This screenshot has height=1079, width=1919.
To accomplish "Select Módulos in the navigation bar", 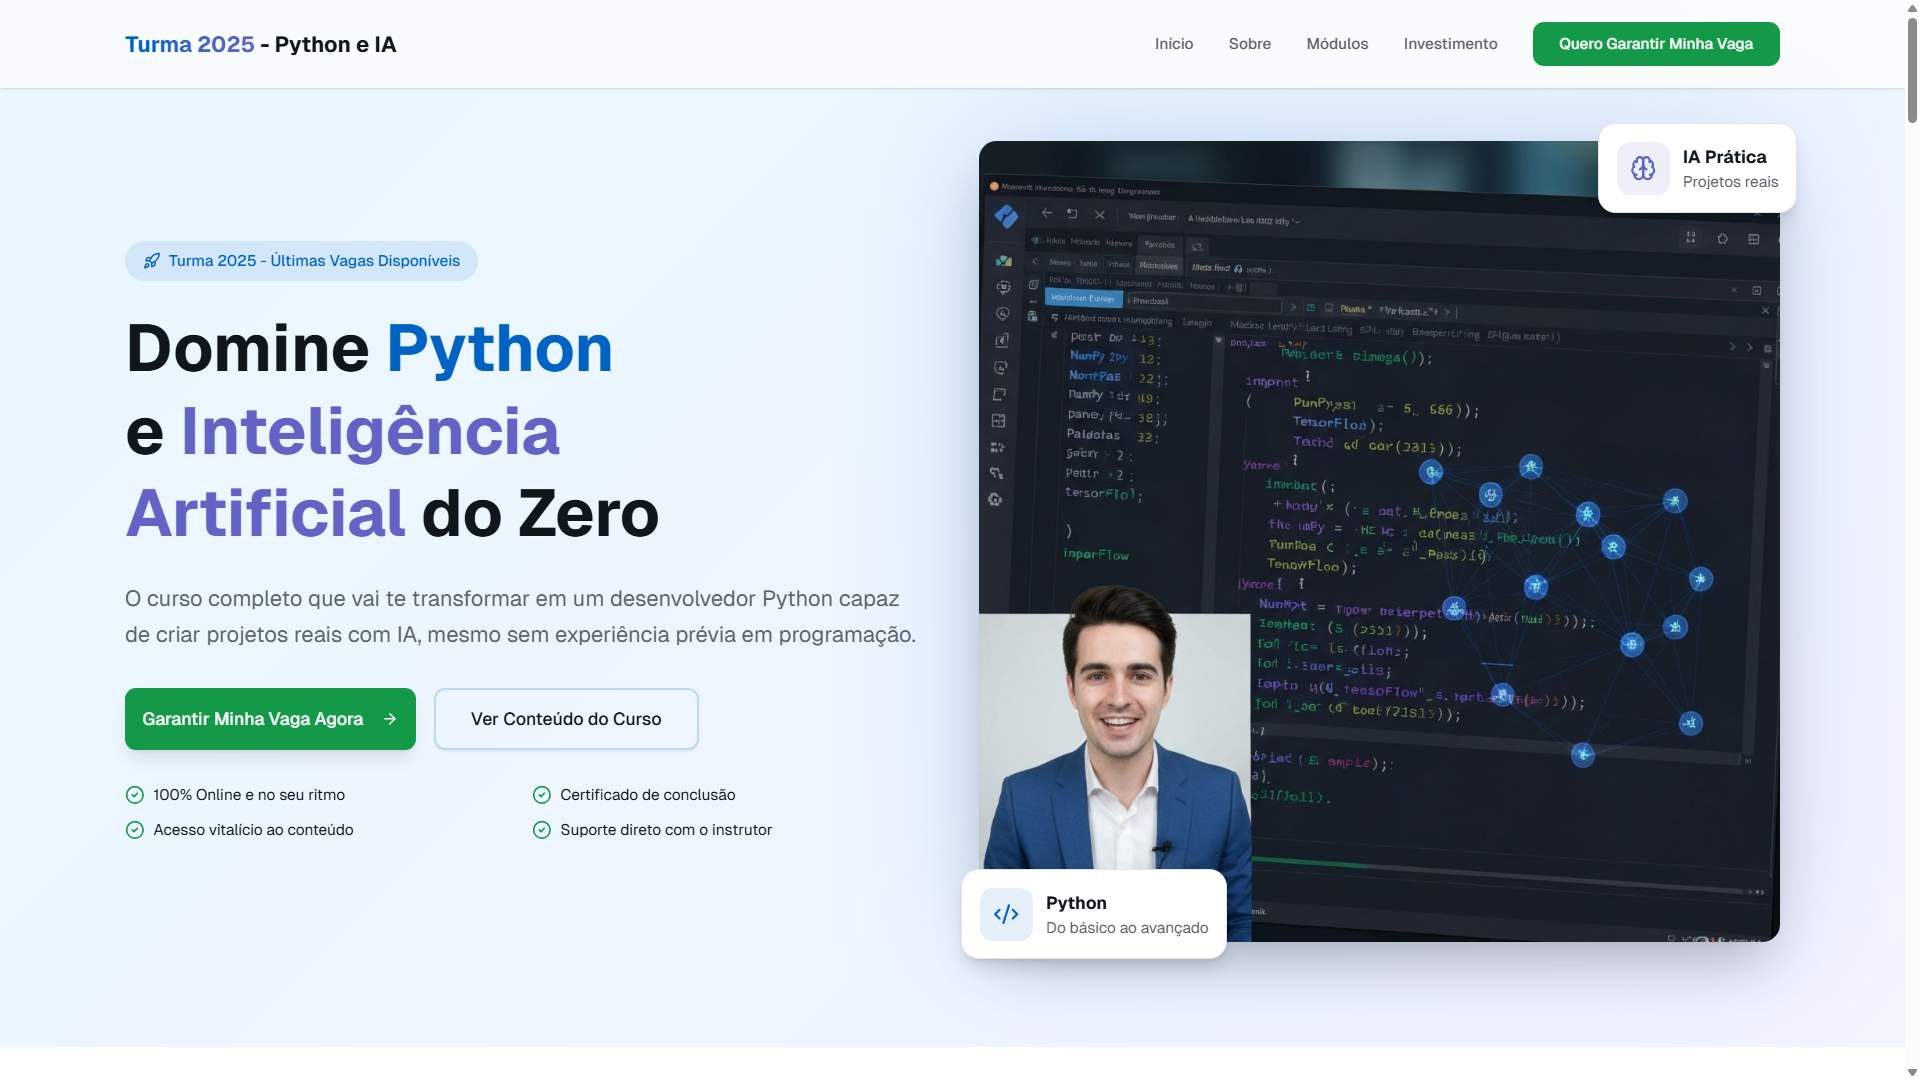I will tap(1336, 43).
